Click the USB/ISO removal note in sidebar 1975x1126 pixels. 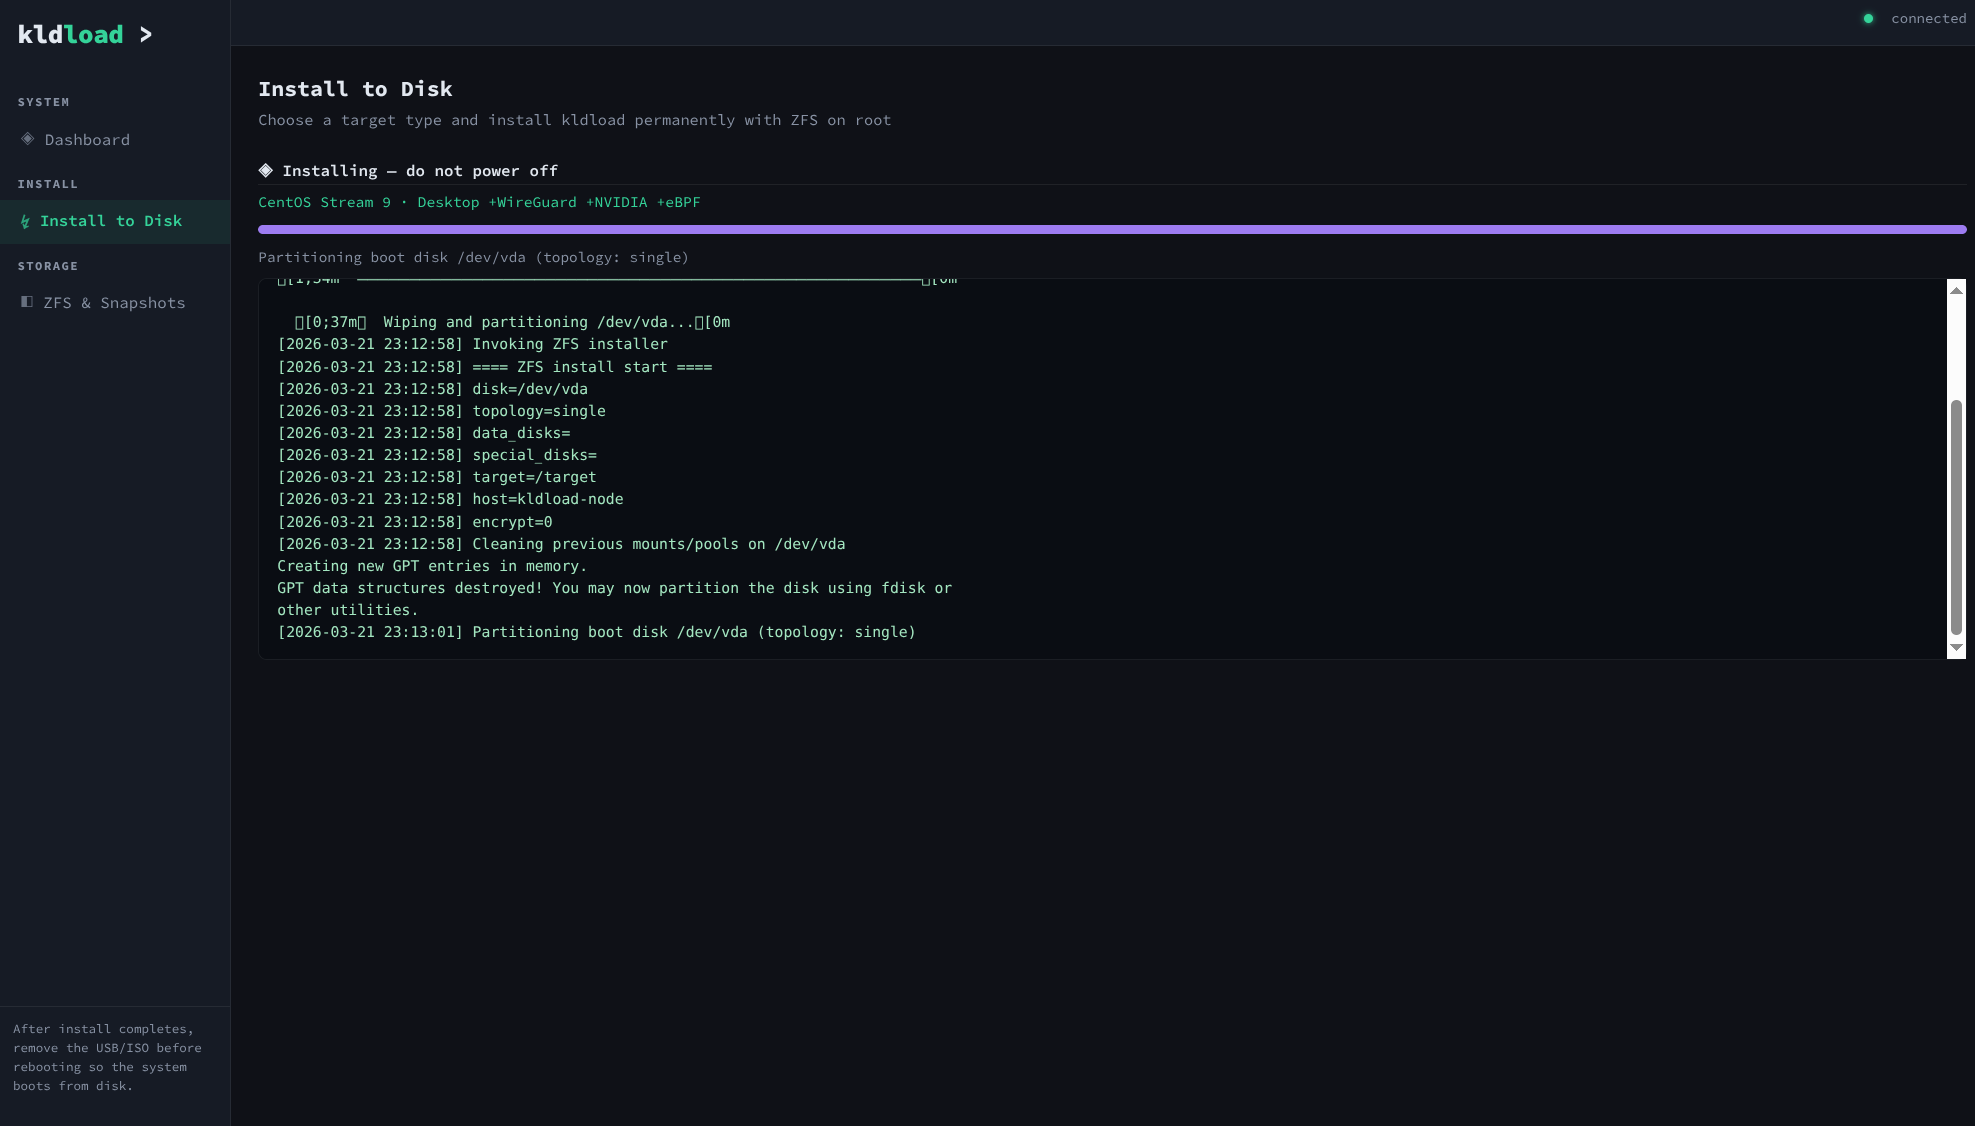point(107,1057)
